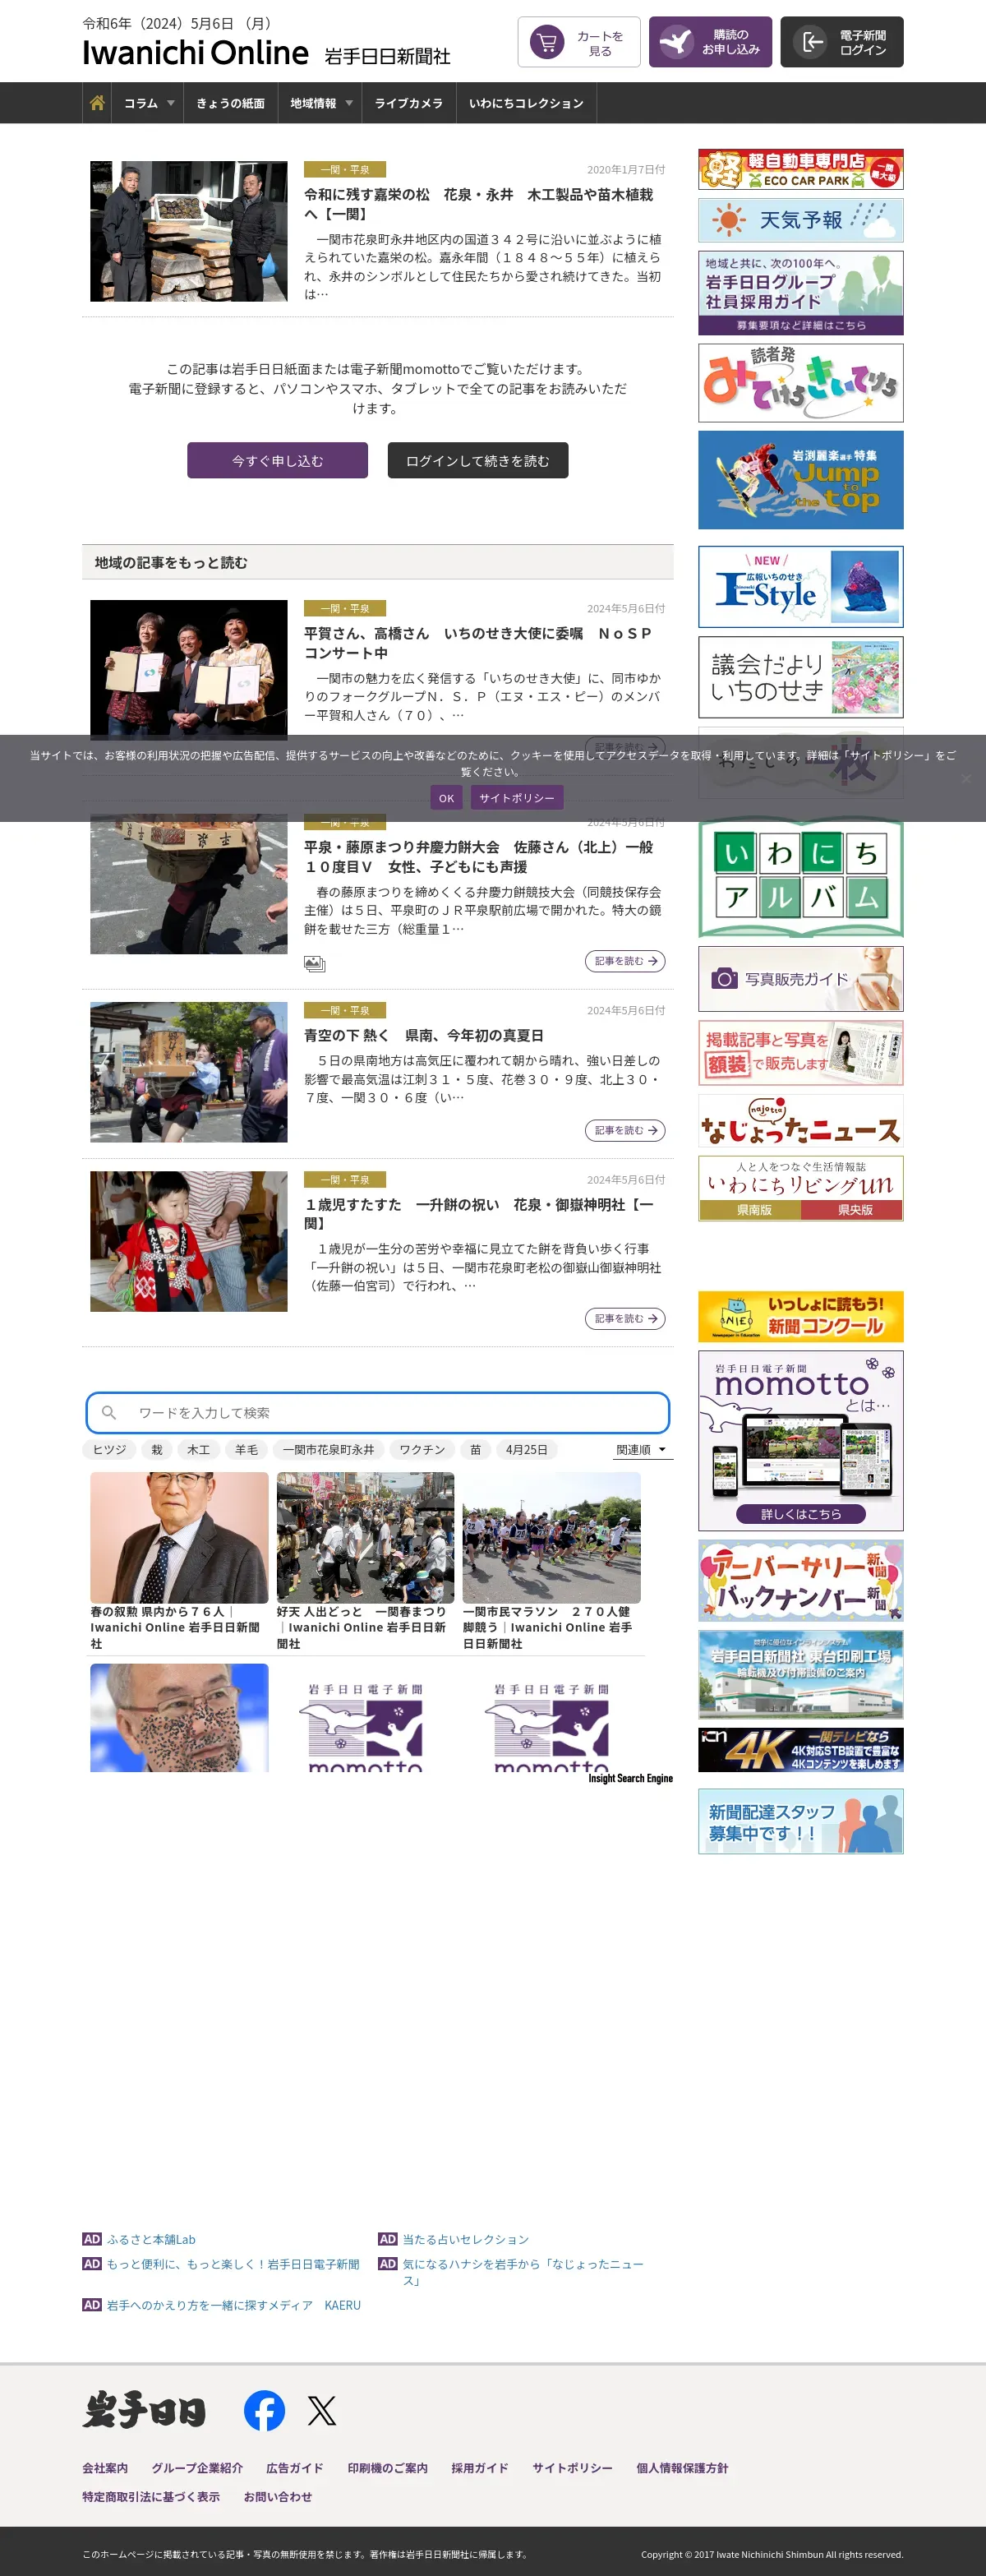Open 広告ガイド footer link
986x2576 pixels.
click(295, 2468)
